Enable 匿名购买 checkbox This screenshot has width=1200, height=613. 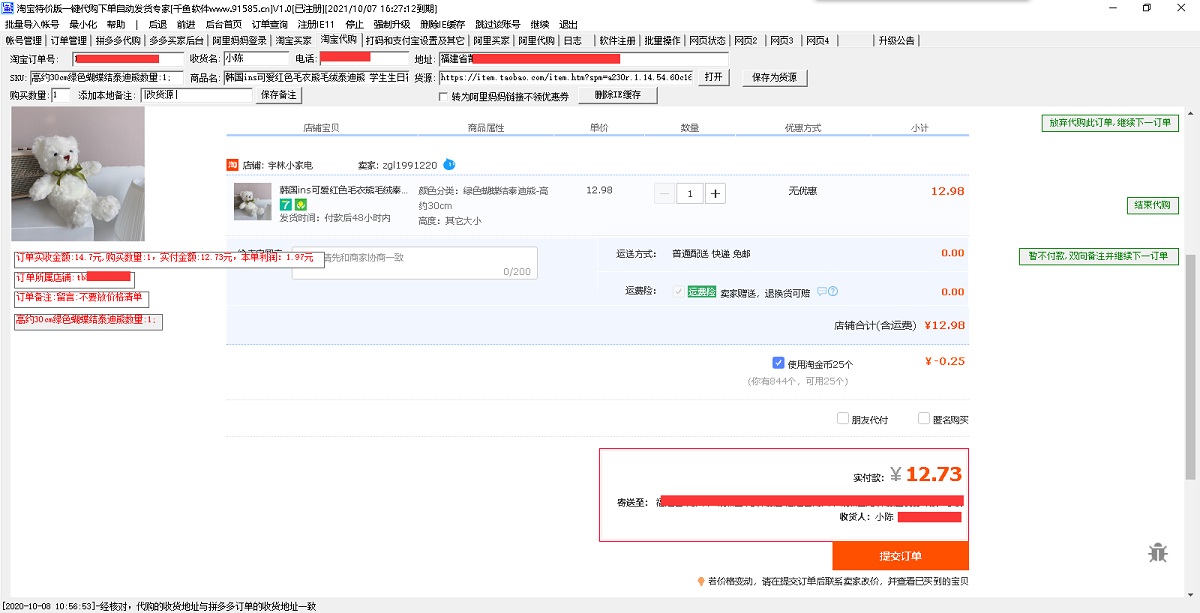[x=924, y=419]
